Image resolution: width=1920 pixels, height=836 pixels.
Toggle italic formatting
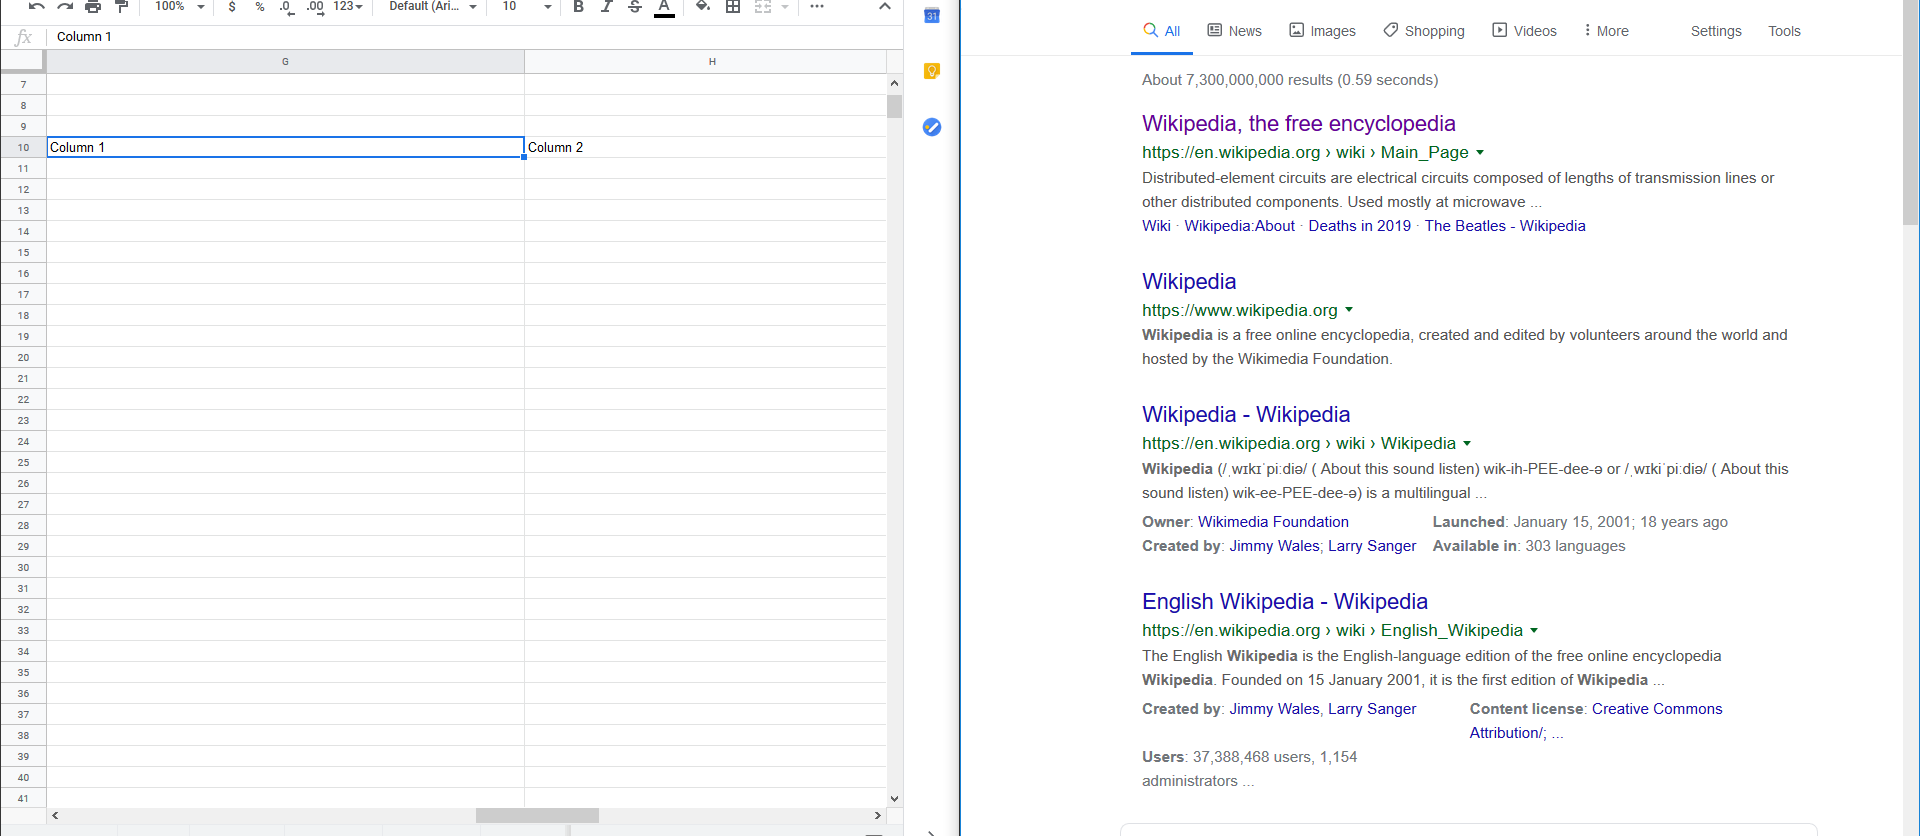pyautogui.click(x=606, y=6)
